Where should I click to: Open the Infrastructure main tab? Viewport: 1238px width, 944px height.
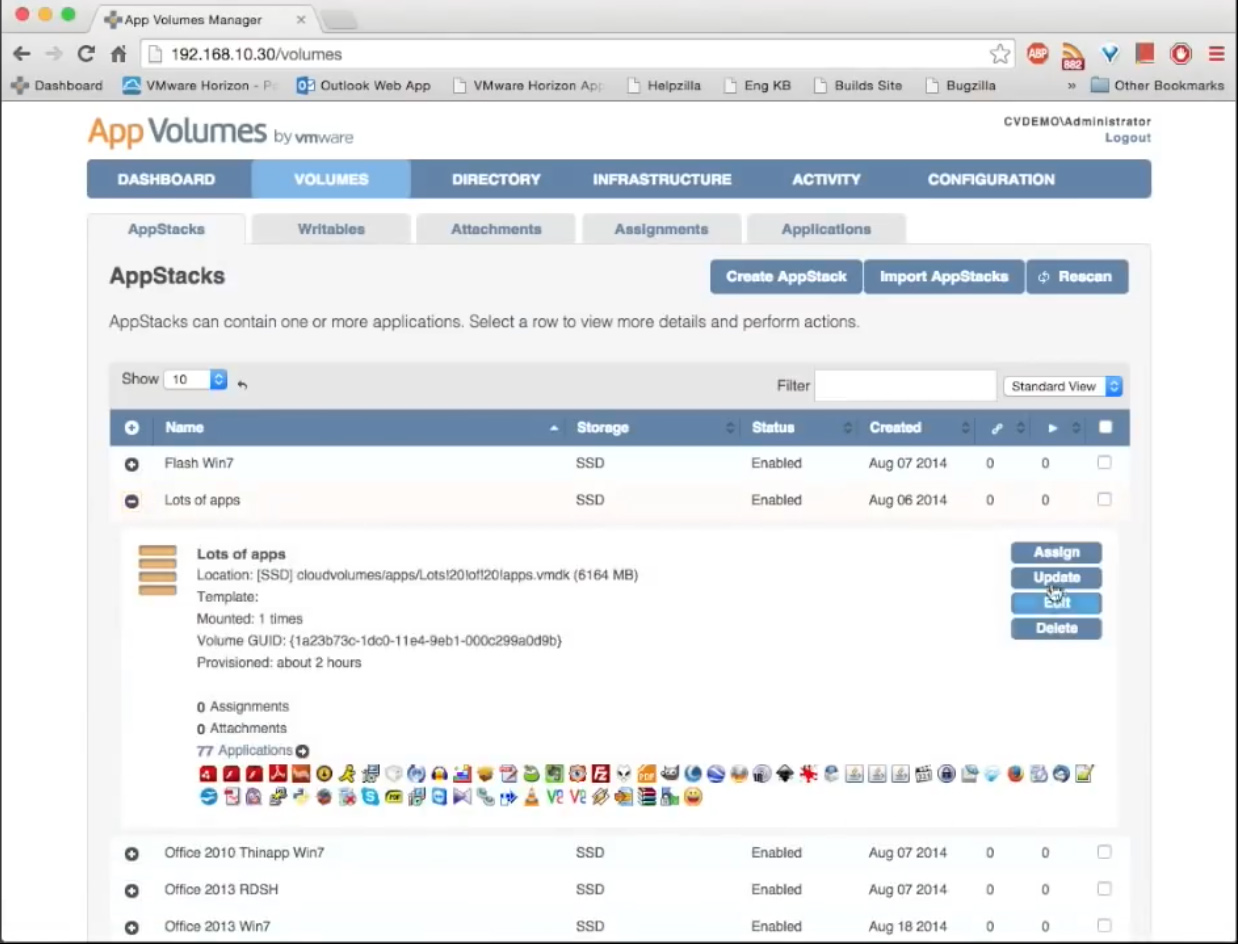tap(662, 179)
